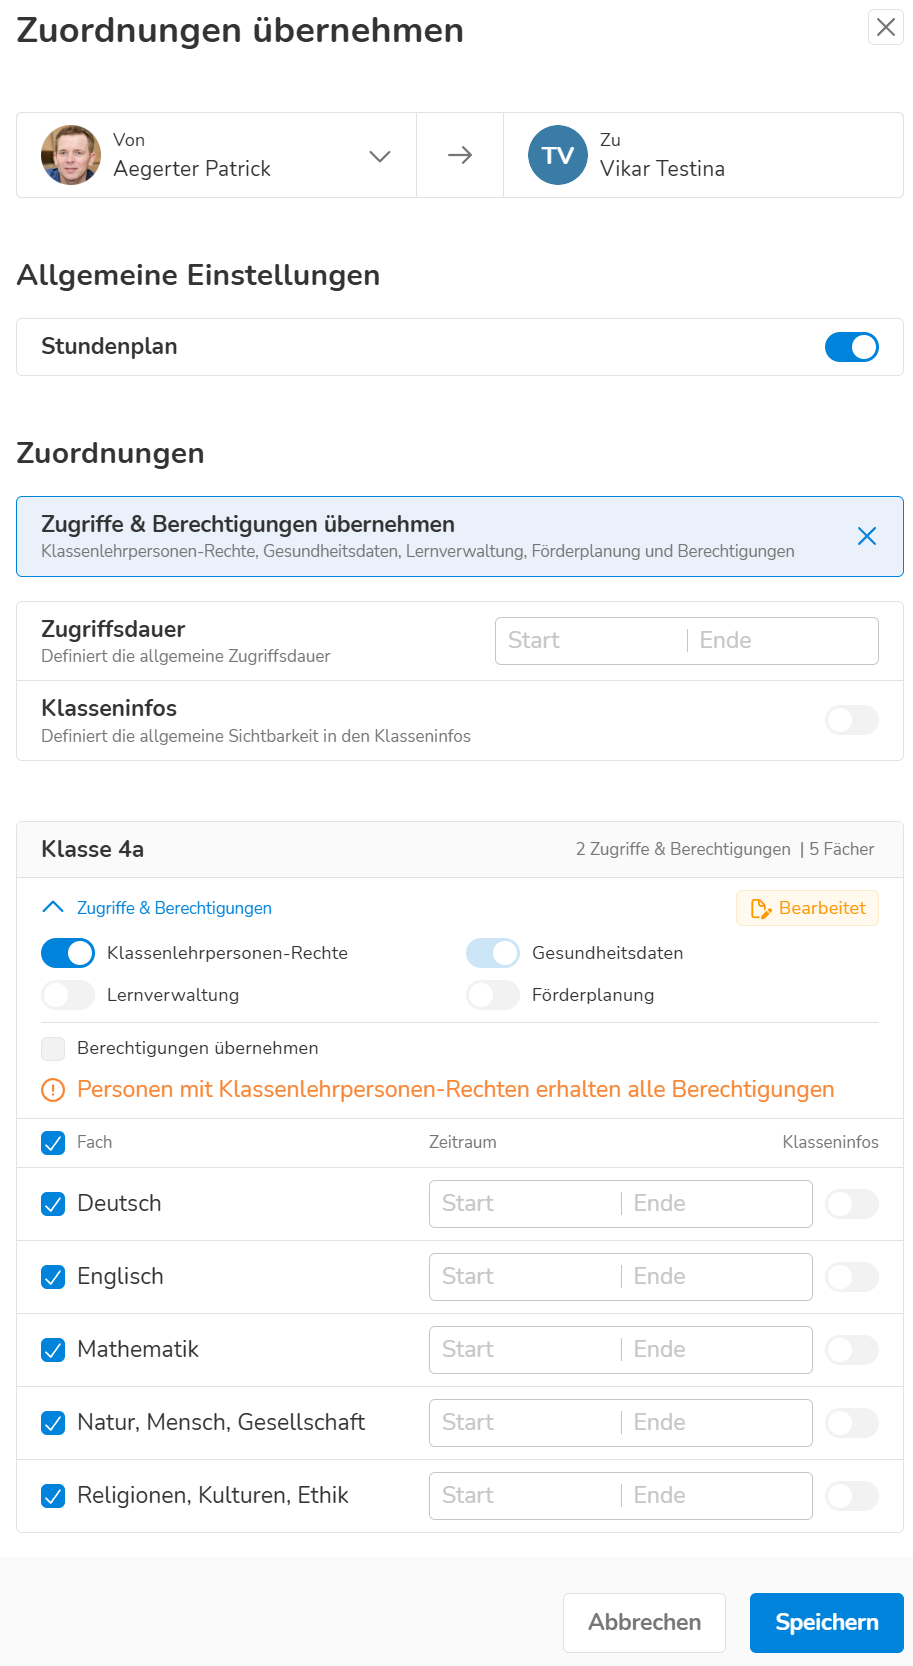This screenshot has height=1666, width=913.
Task: Click the TV avatar of Vikar Testina
Action: (x=558, y=155)
